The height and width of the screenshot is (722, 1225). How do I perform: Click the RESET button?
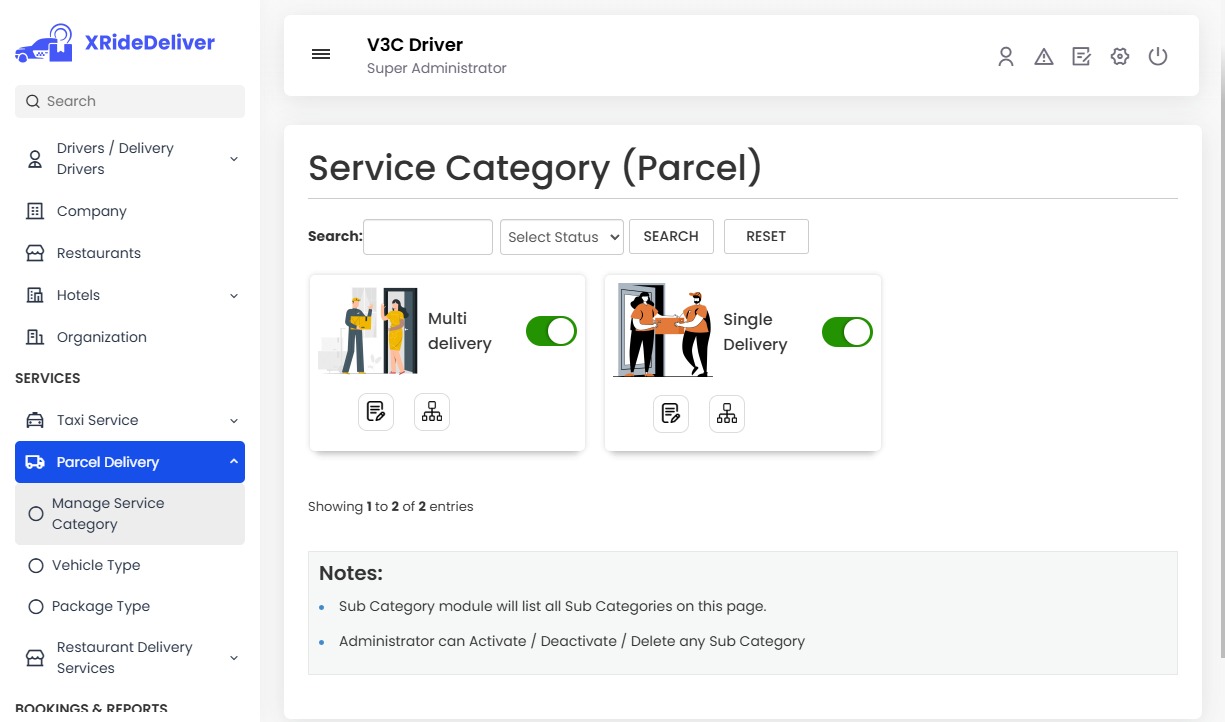coord(766,236)
